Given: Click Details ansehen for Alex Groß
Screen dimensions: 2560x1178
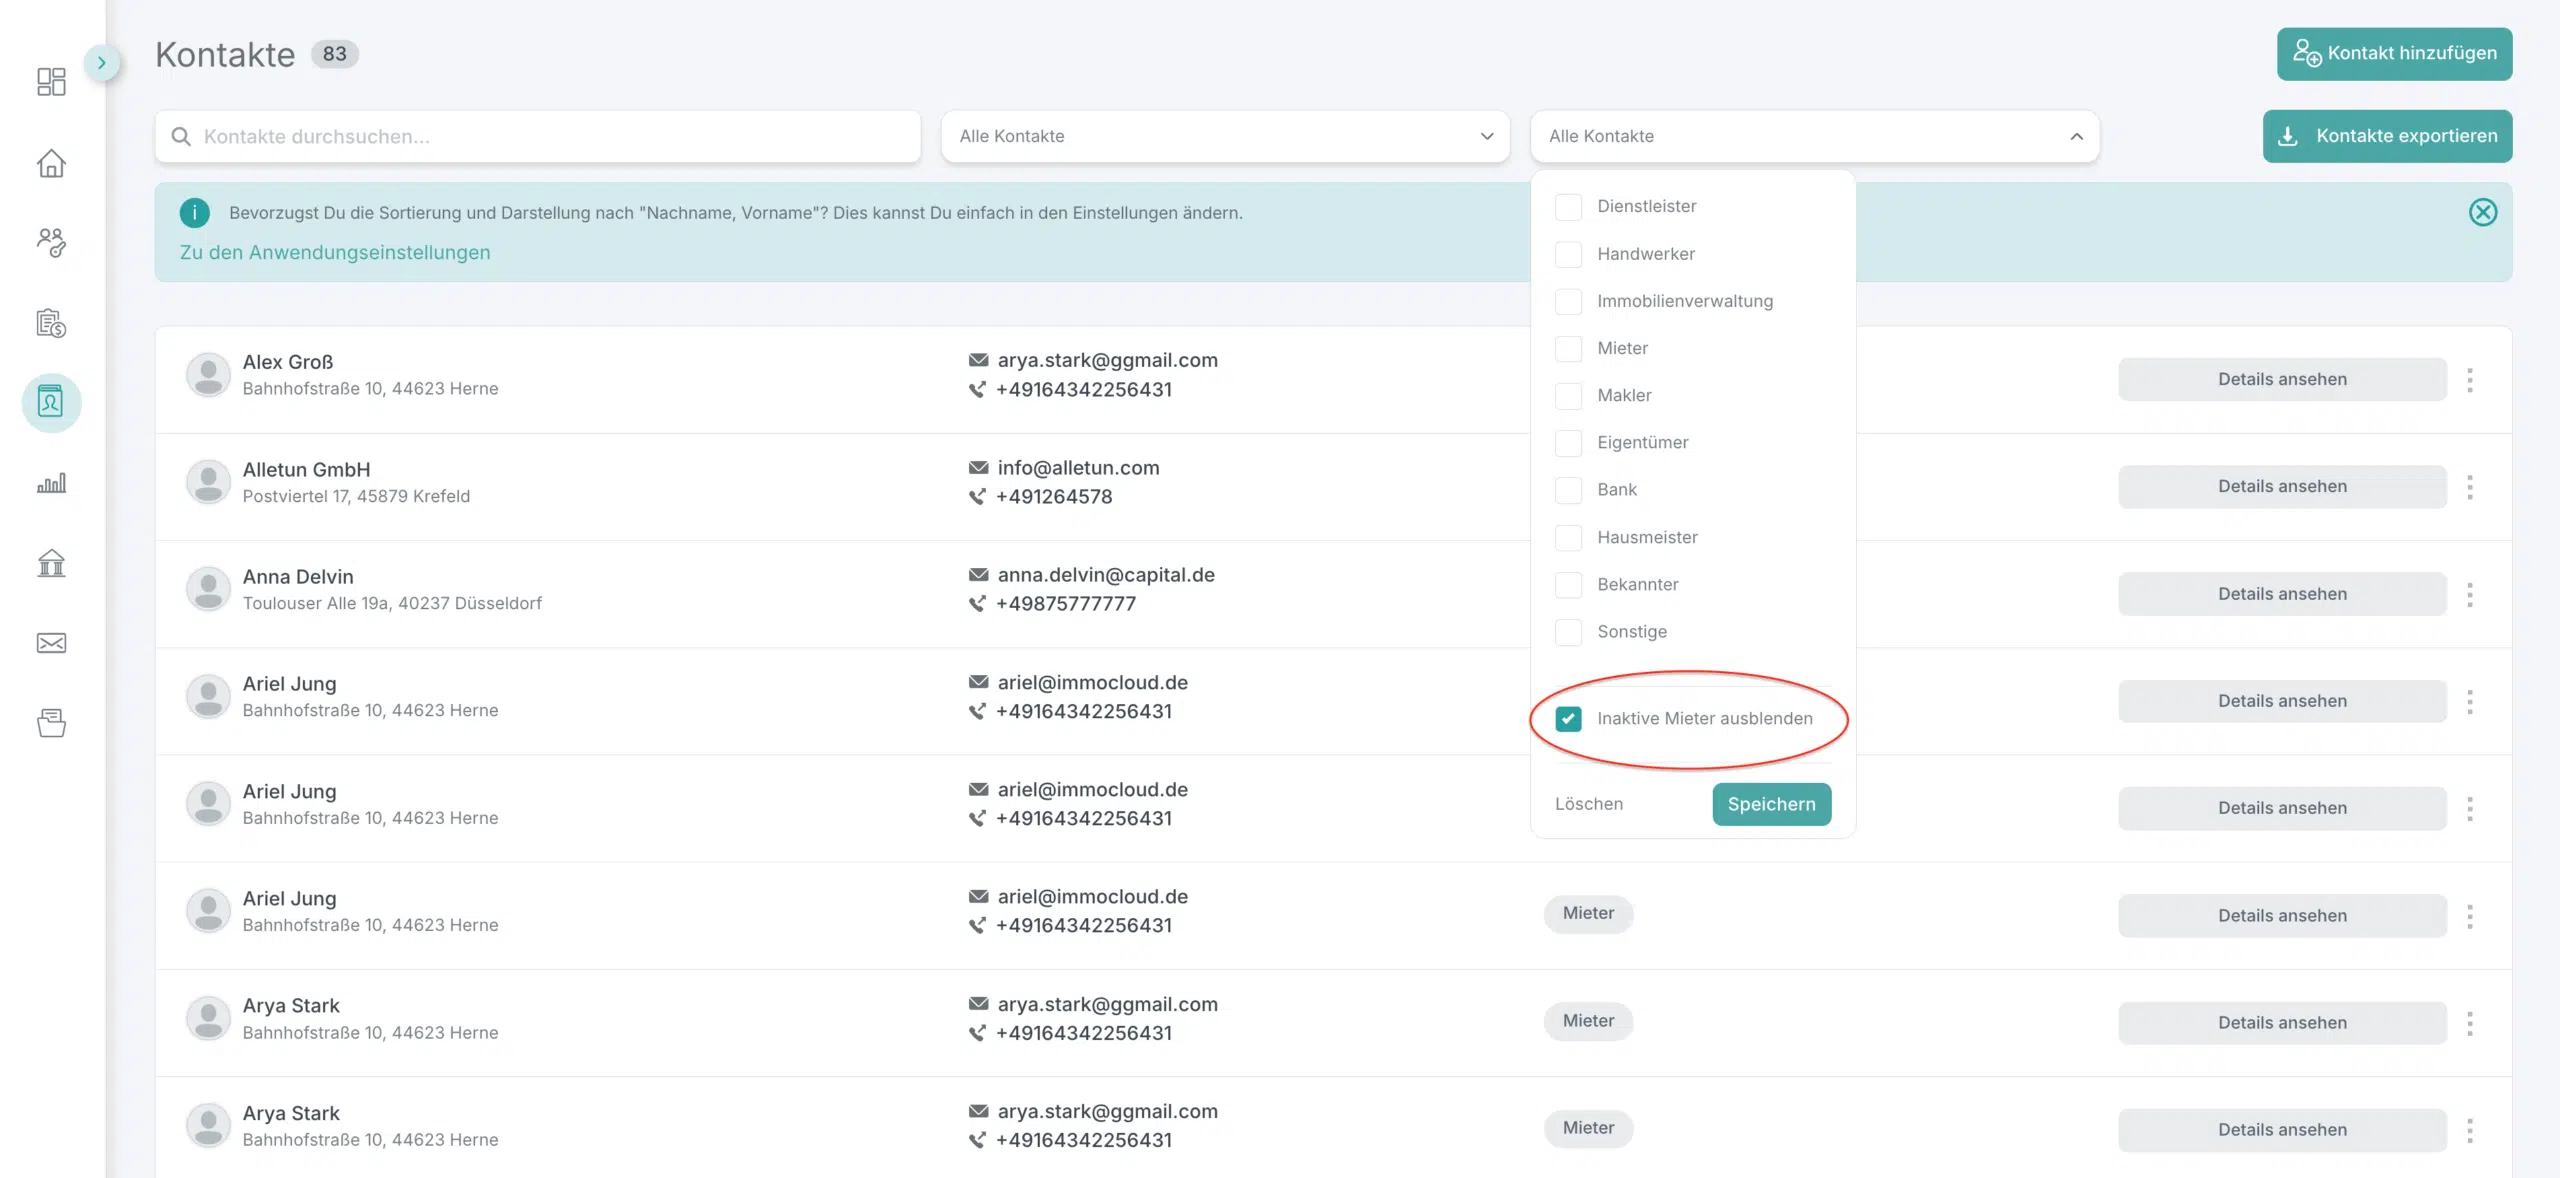Looking at the screenshot, I should point(2282,379).
